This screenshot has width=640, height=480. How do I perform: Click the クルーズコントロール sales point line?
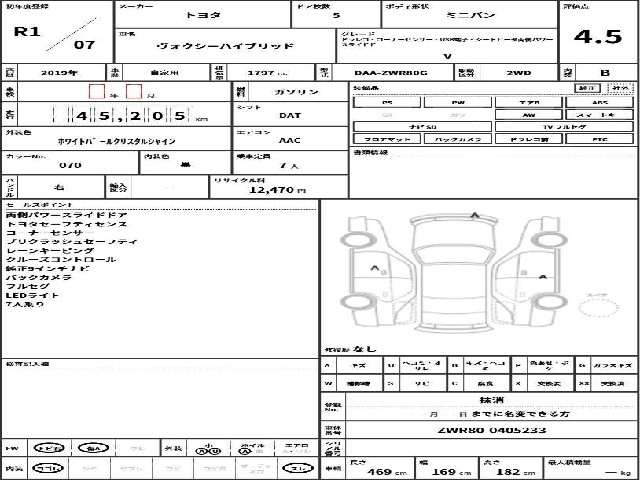click(x=61, y=260)
